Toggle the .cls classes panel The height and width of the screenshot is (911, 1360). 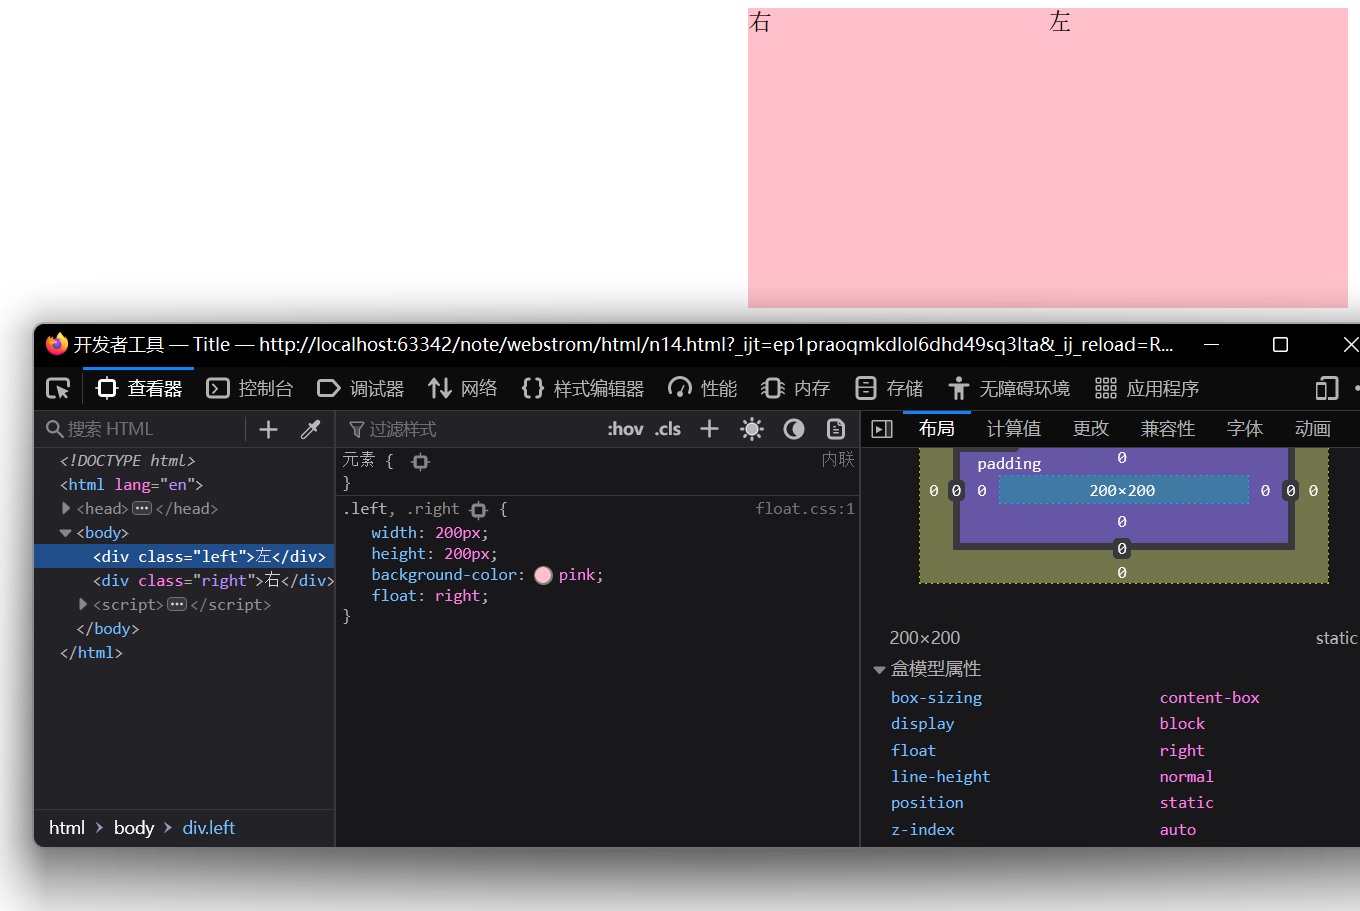(x=668, y=429)
